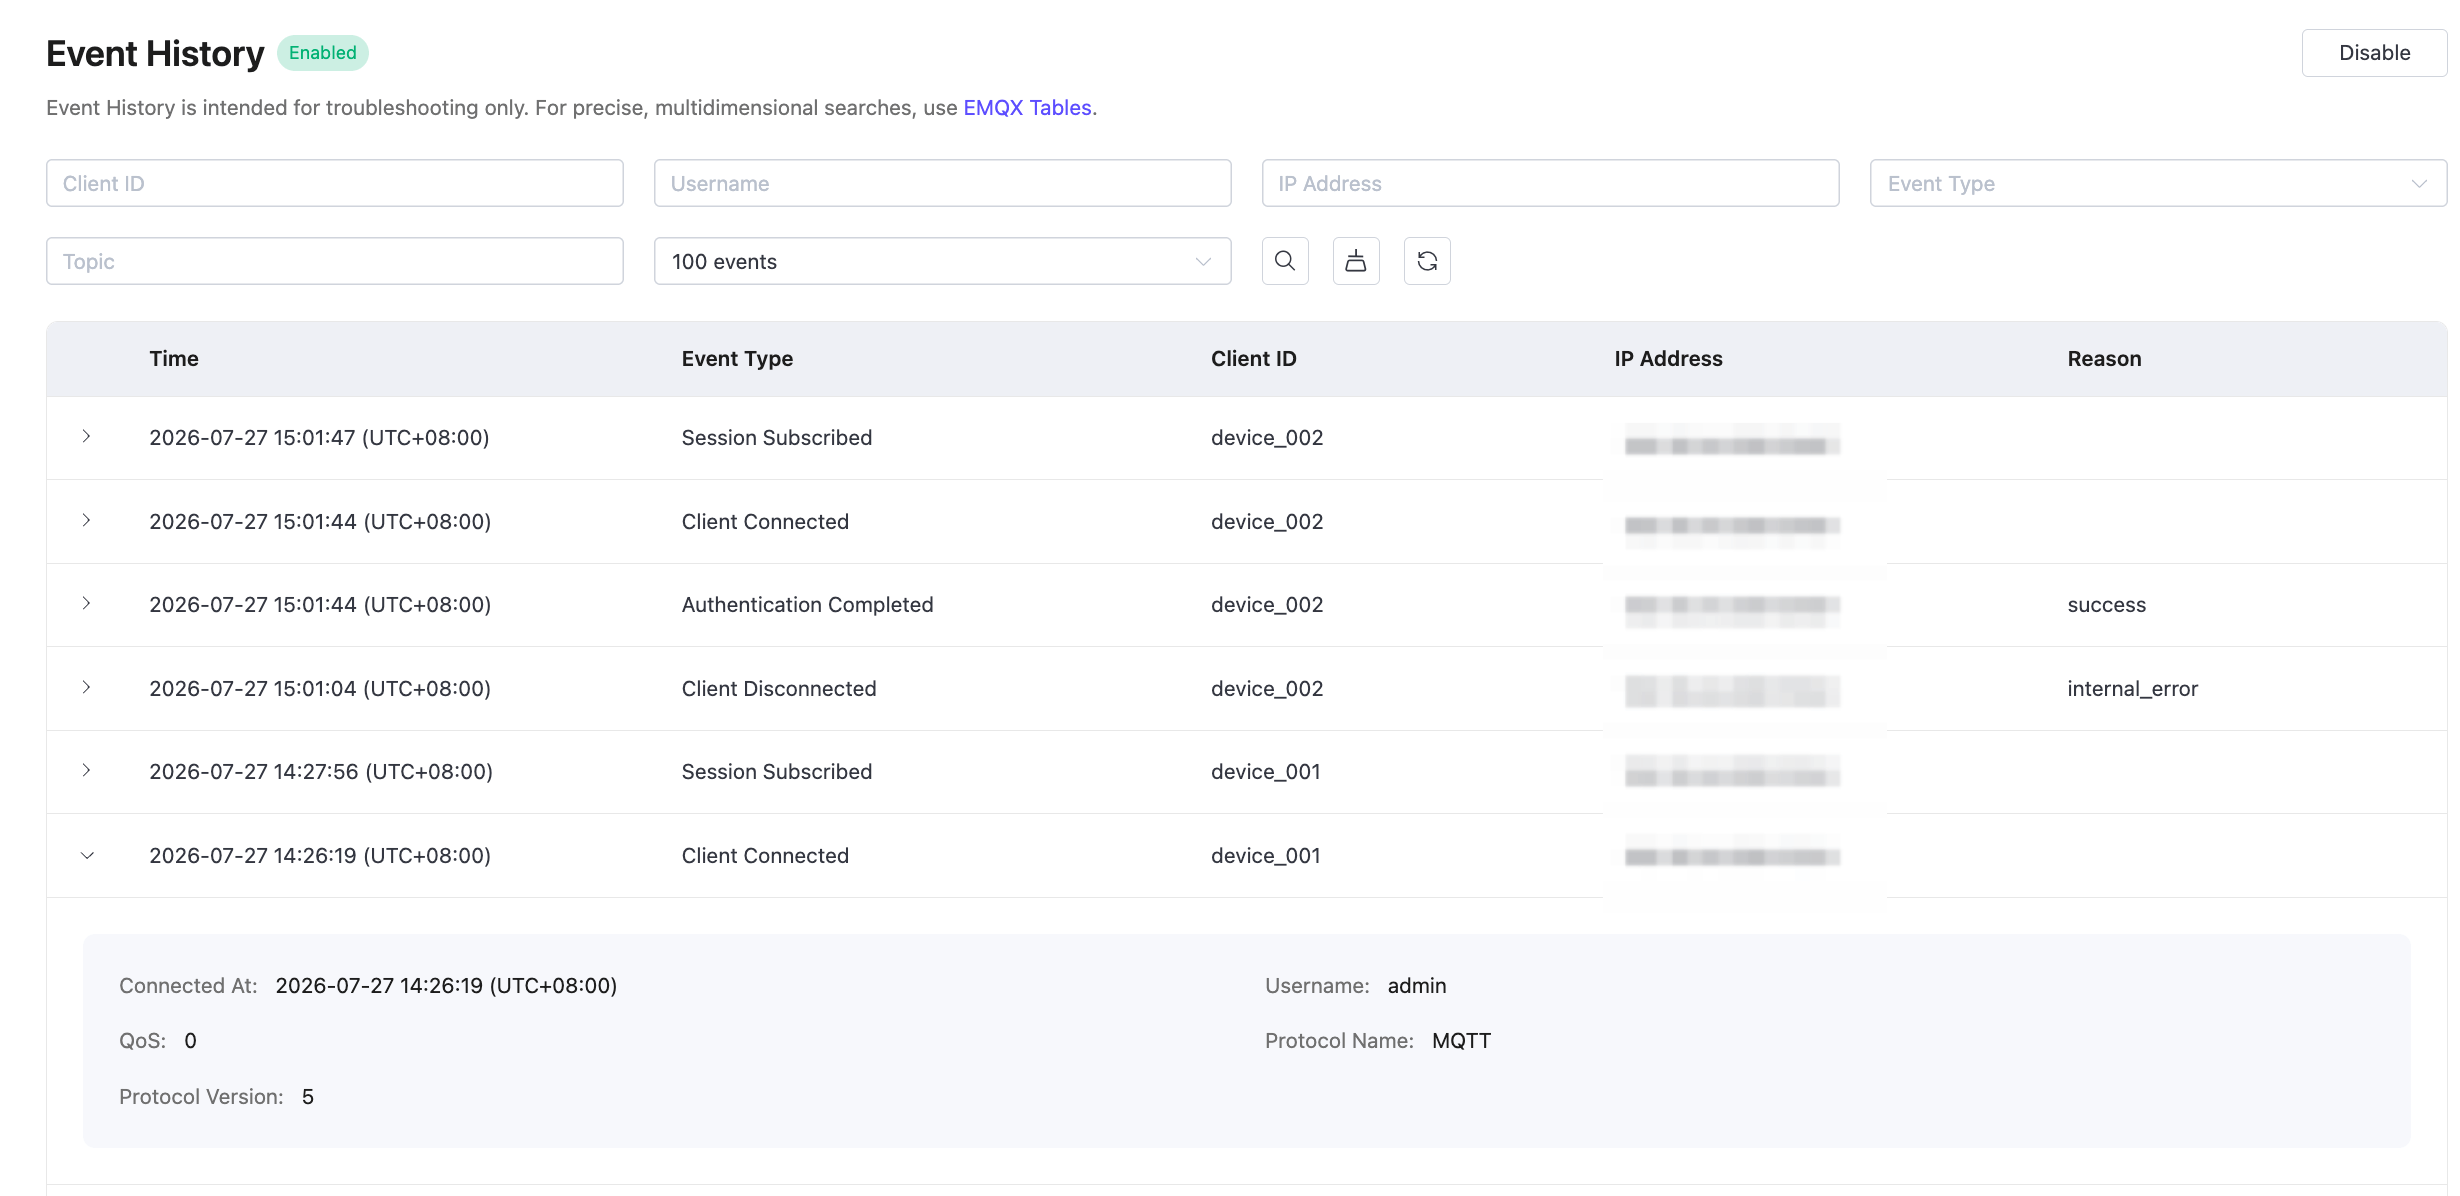Image resolution: width=2460 pixels, height=1196 pixels.
Task: Click device_001 in the 14:26:19 row
Action: point(1265,856)
